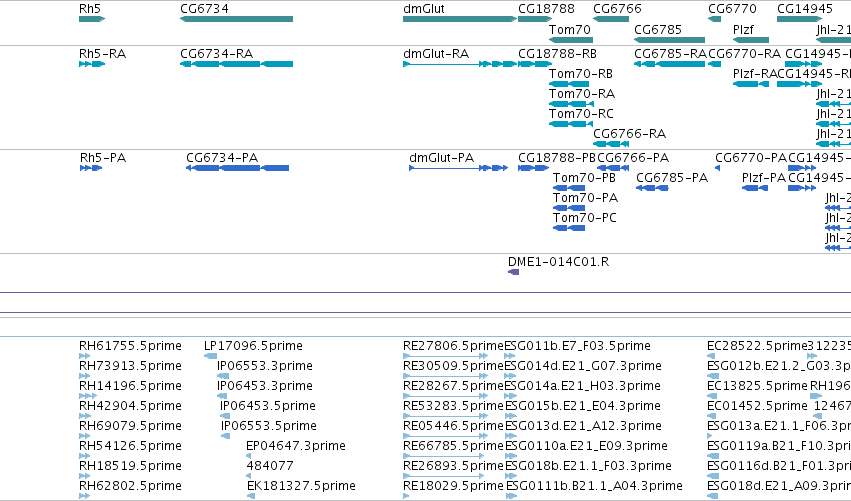Select the CG14945 gene label
The image size is (851, 501).
805,9
